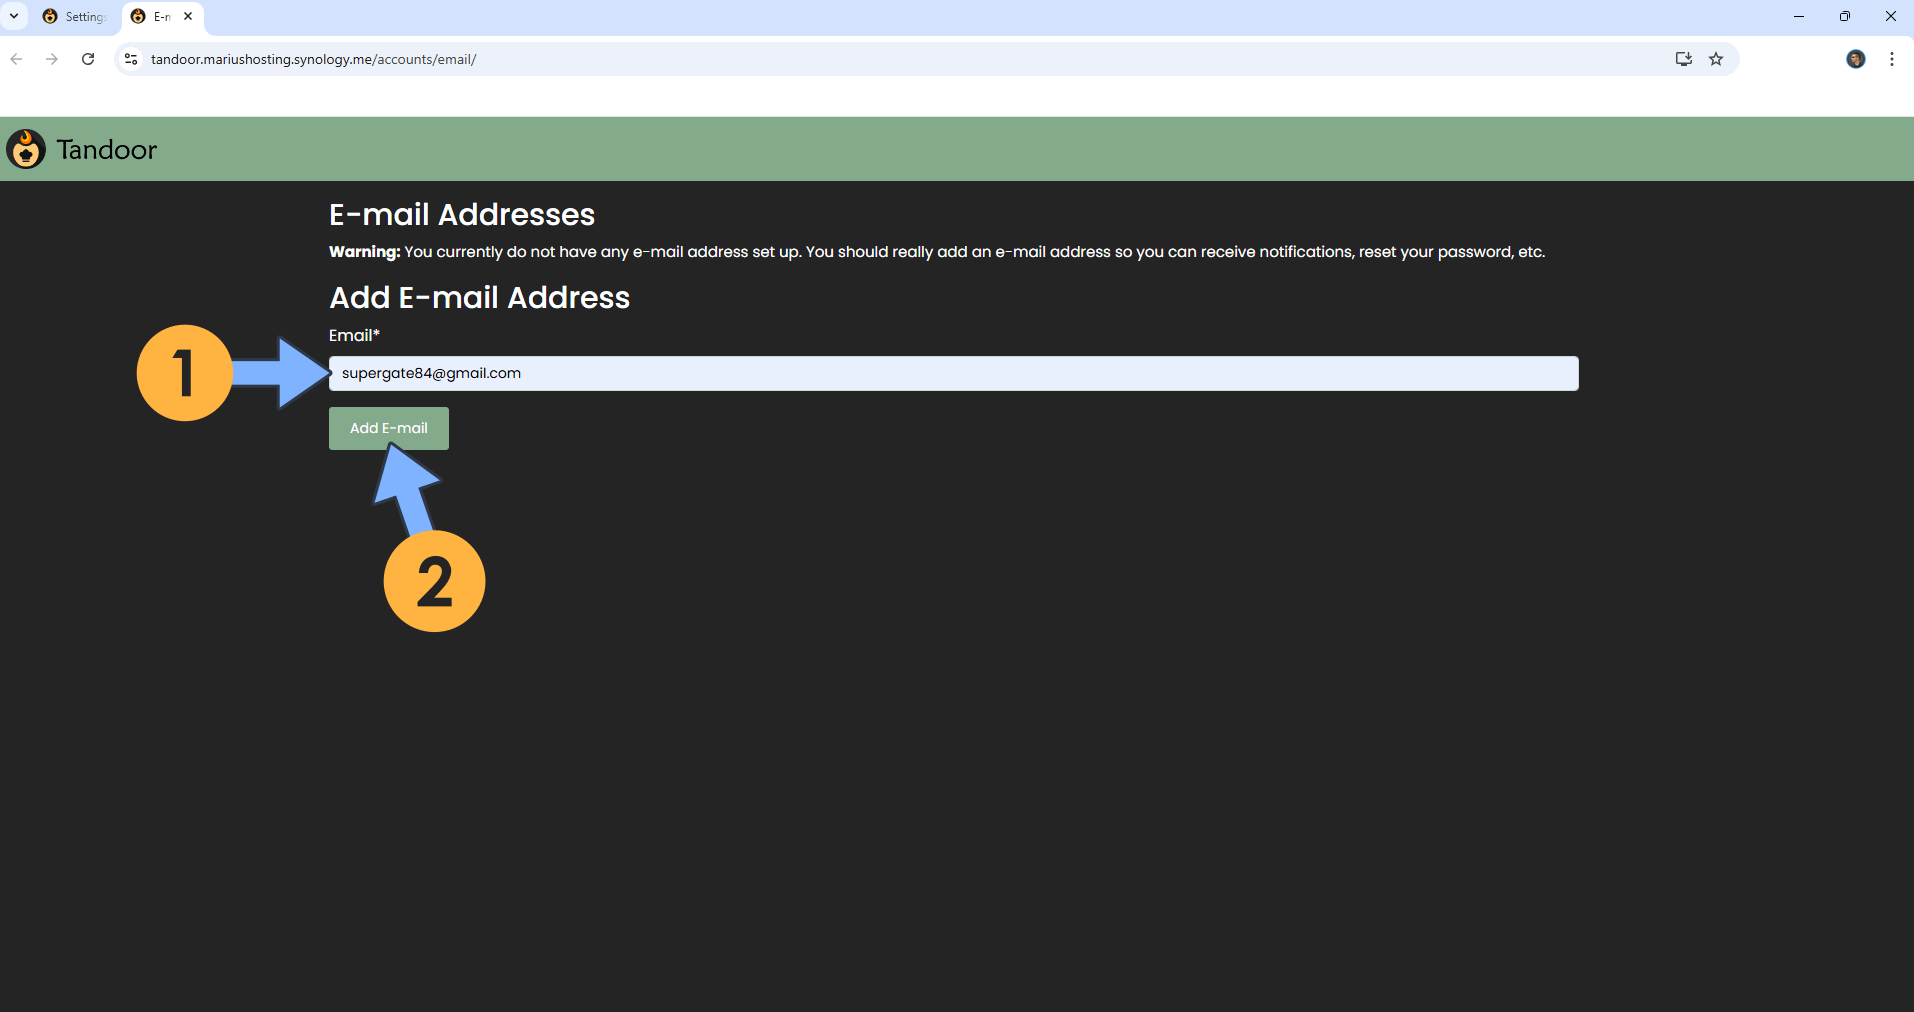Restore down the Chrome window

(x=1845, y=16)
